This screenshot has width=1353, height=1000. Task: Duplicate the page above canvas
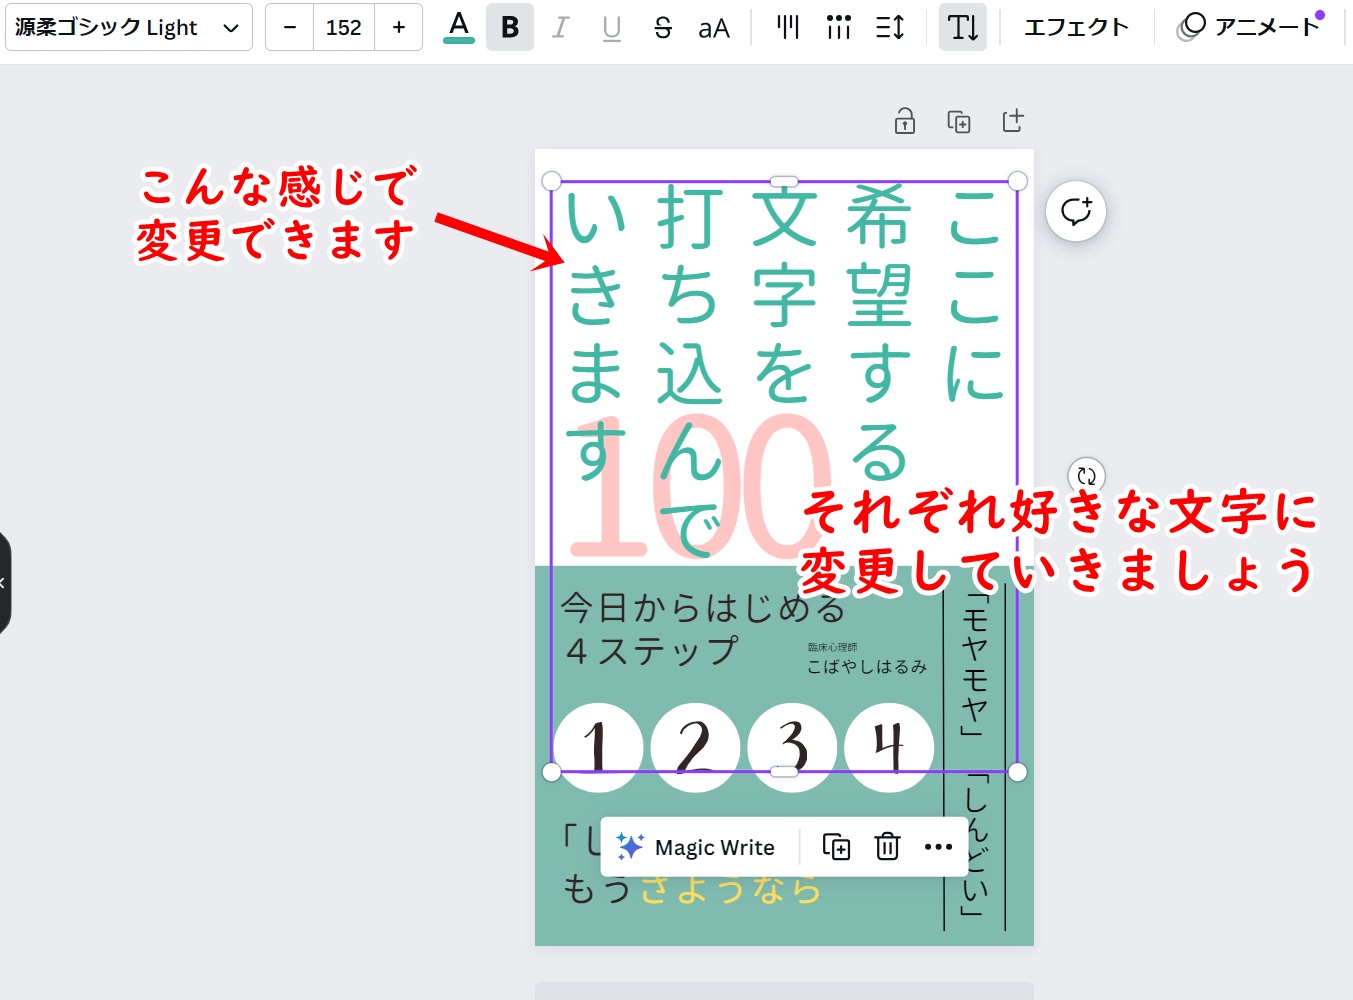coord(959,121)
